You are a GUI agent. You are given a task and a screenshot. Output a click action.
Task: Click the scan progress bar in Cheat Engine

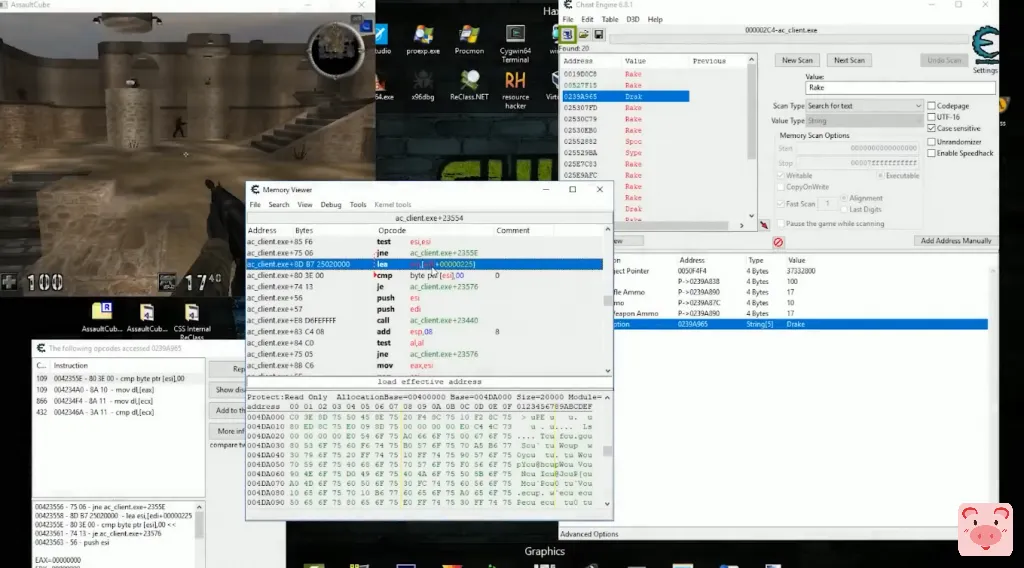[x=788, y=40]
